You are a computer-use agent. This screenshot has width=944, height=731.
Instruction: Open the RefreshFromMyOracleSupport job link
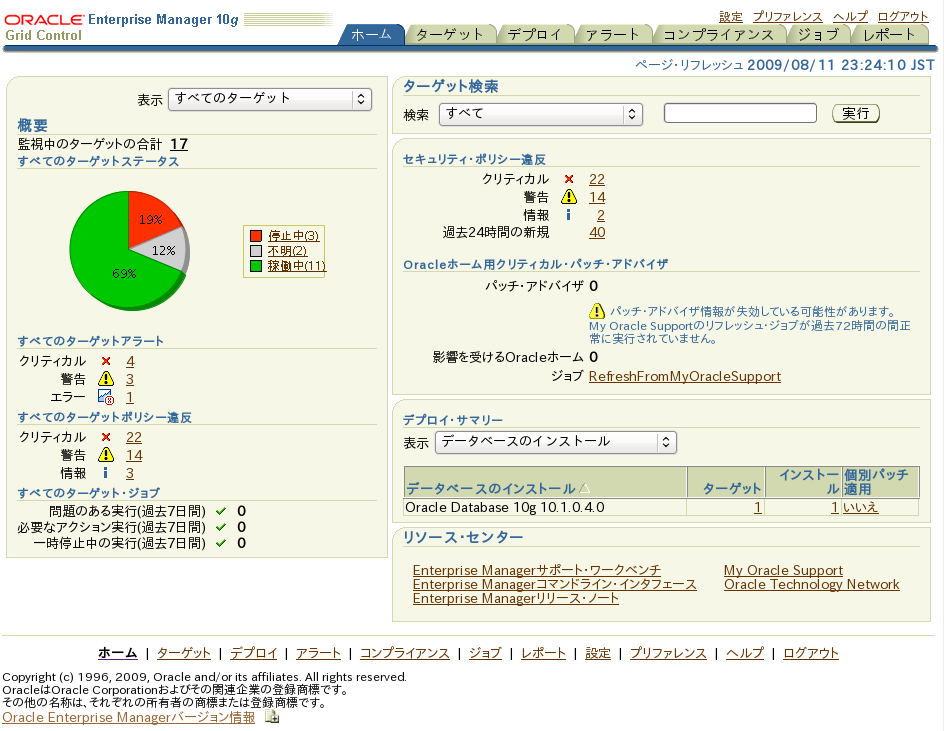point(685,376)
